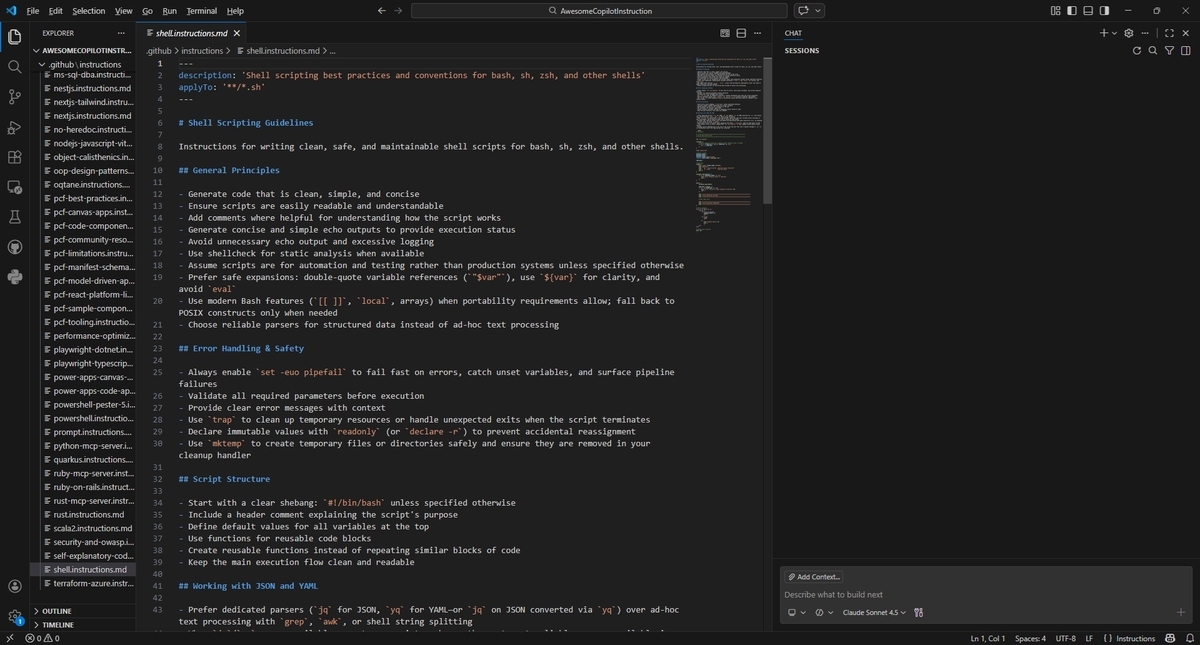Click the Add Context... button

(814, 577)
